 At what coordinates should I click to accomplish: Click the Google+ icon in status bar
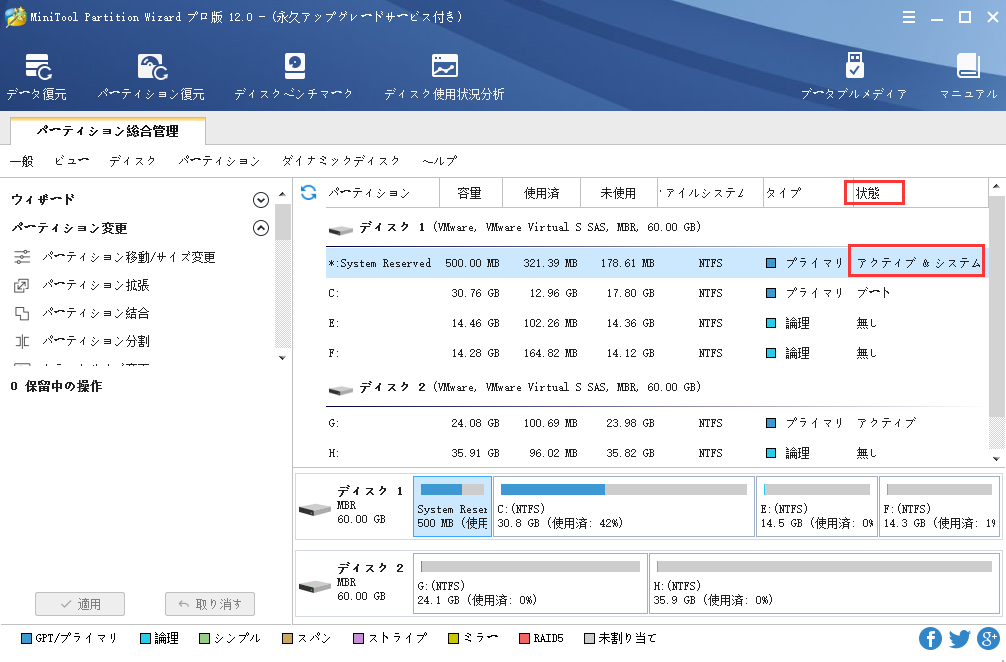tap(986, 637)
